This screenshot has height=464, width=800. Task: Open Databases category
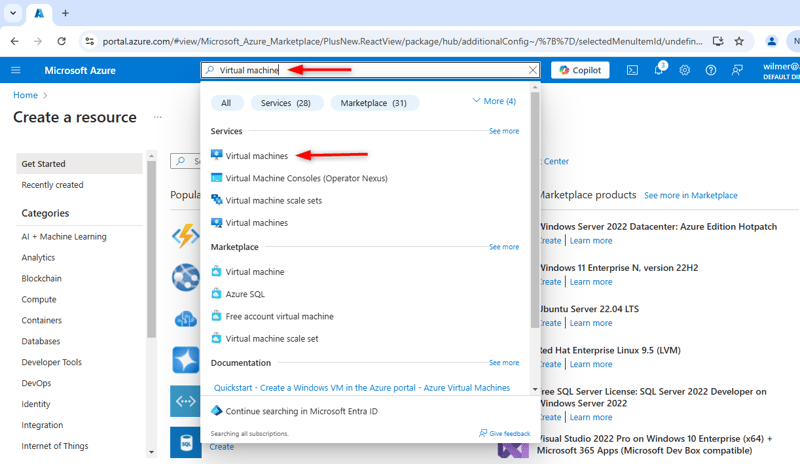(x=40, y=341)
